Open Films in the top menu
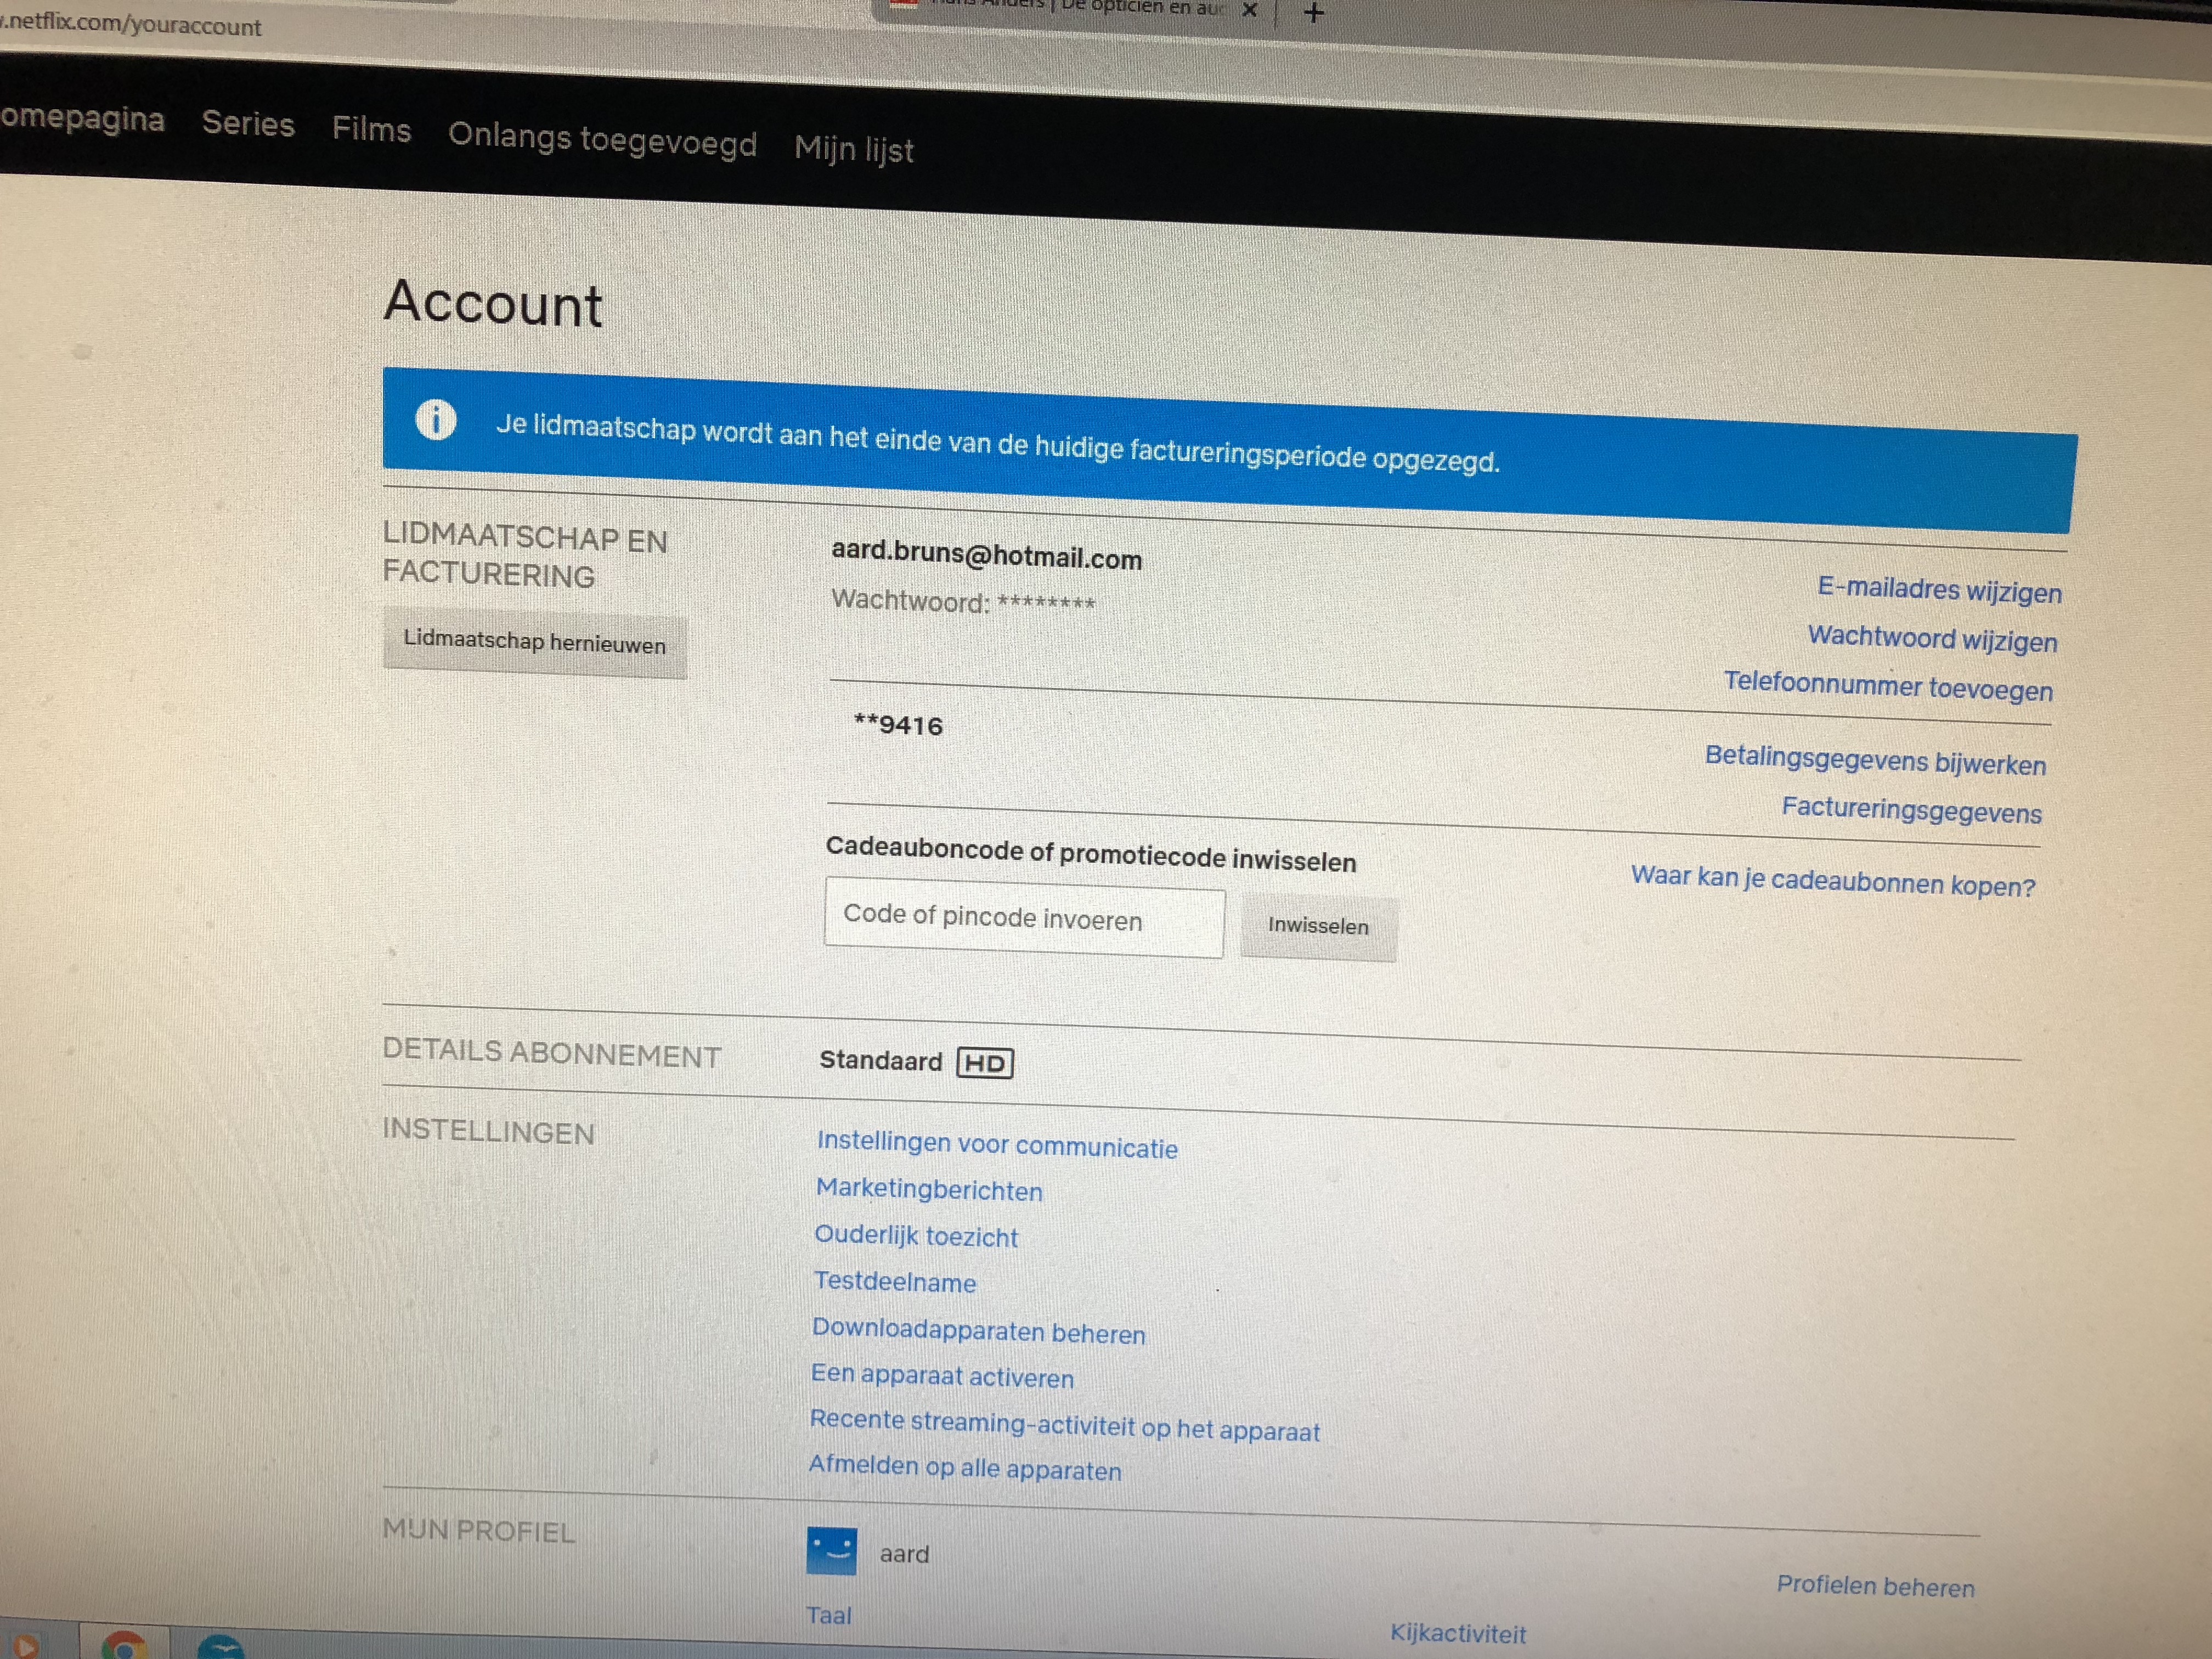This screenshot has height=1659, width=2212. click(x=371, y=129)
